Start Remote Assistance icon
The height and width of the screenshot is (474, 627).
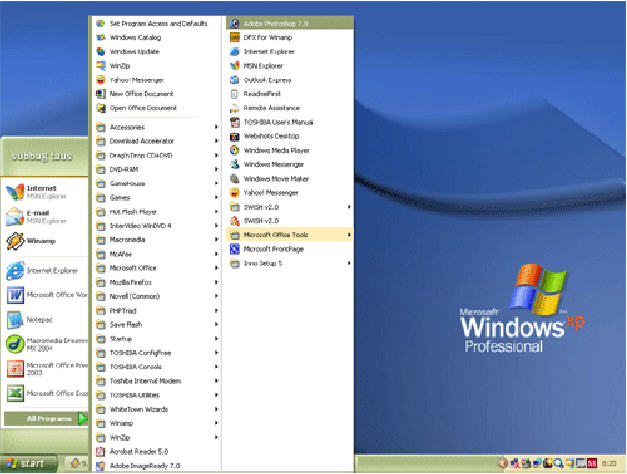(235, 108)
